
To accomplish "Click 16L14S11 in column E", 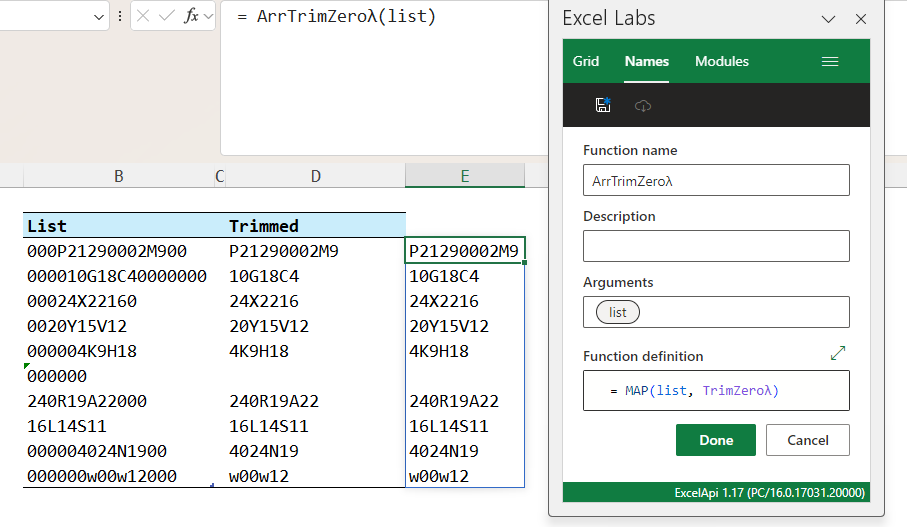I will click(x=449, y=426).
